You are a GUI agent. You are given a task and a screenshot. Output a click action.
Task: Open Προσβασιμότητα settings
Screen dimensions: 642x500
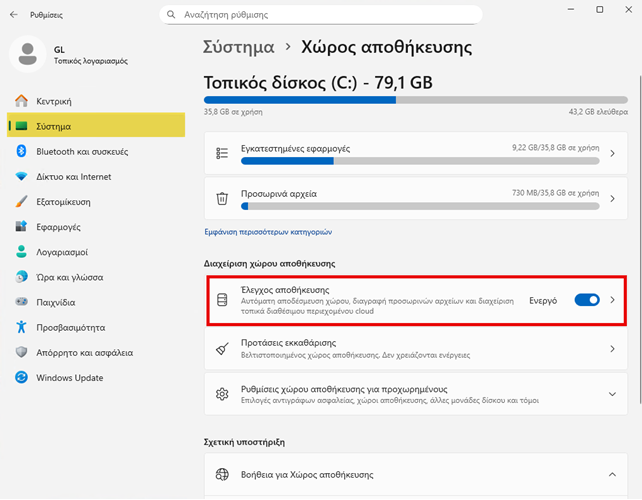tap(96, 327)
